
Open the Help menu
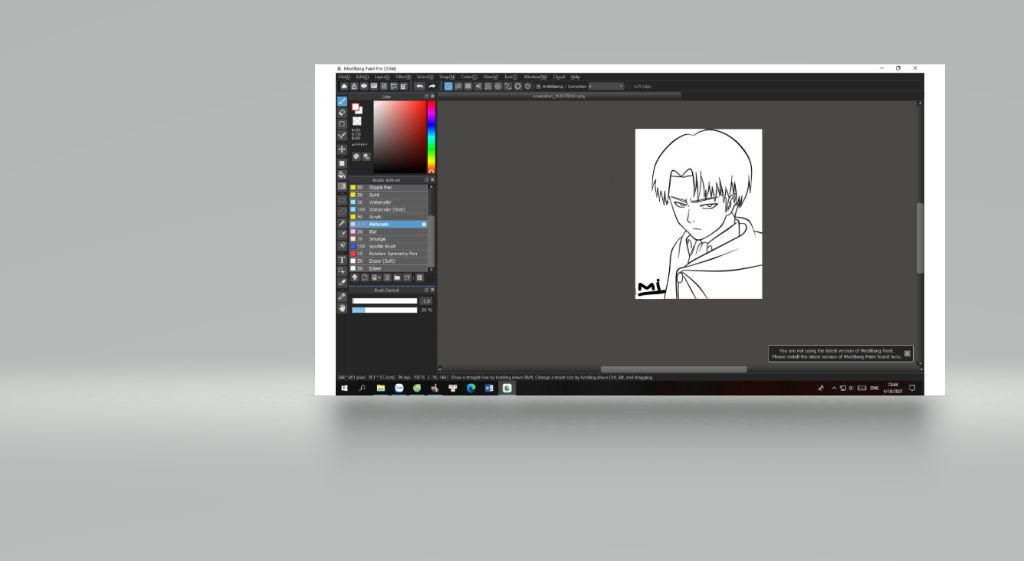[575, 77]
